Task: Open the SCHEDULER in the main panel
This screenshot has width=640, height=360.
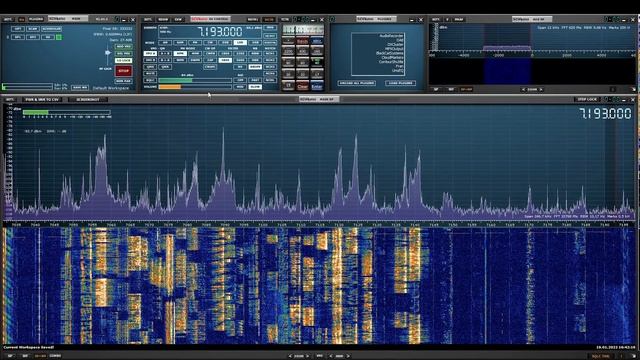Action: click(x=51, y=29)
